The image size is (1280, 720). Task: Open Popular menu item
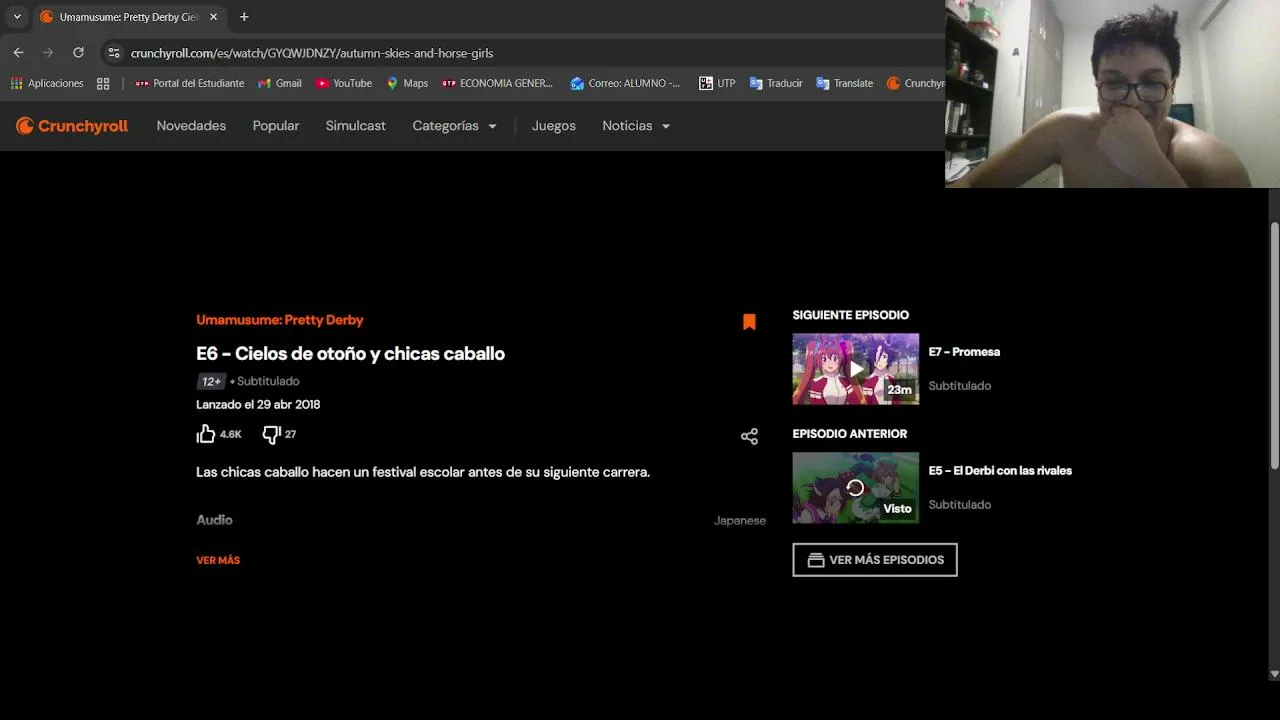[276, 126]
